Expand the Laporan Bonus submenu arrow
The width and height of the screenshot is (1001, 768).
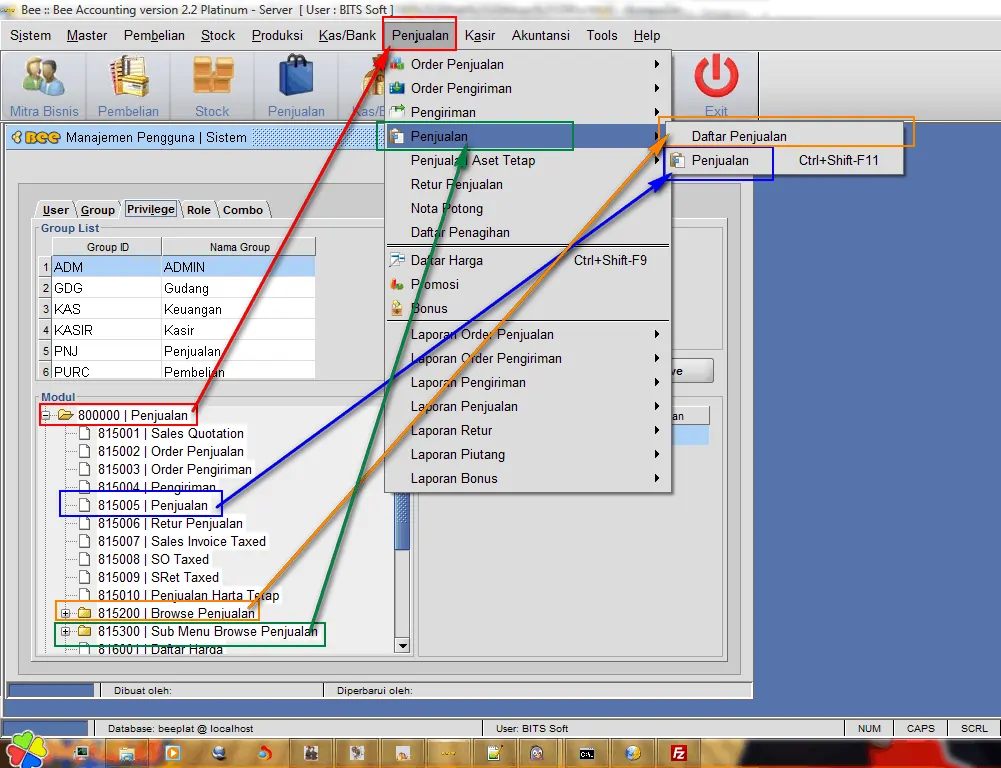(x=656, y=478)
